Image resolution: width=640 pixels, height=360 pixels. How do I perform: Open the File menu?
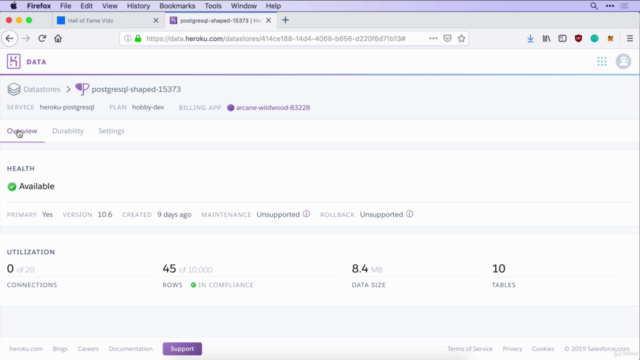click(x=65, y=6)
